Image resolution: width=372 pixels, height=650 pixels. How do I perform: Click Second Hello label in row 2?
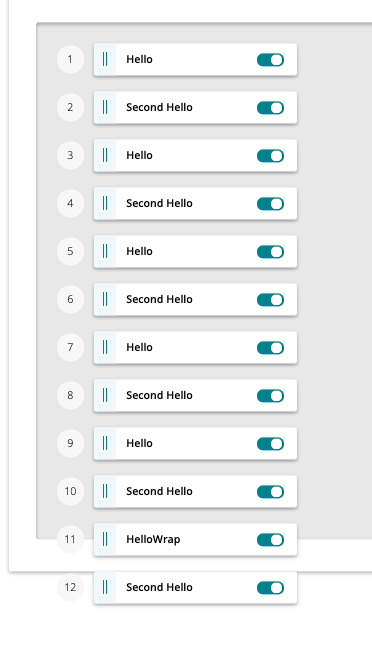point(159,107)
